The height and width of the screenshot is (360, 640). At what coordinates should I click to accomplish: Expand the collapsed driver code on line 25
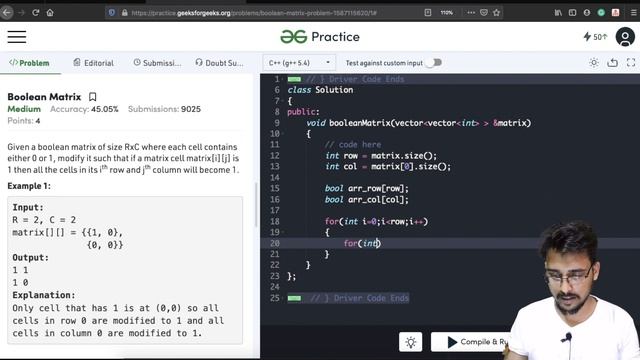pyautogui.click(x=294, y=298)
